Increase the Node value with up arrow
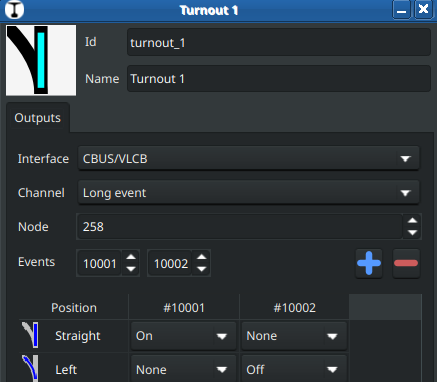Screen dimensions: 437x382 pyautogui.click(x=412, y=220)
